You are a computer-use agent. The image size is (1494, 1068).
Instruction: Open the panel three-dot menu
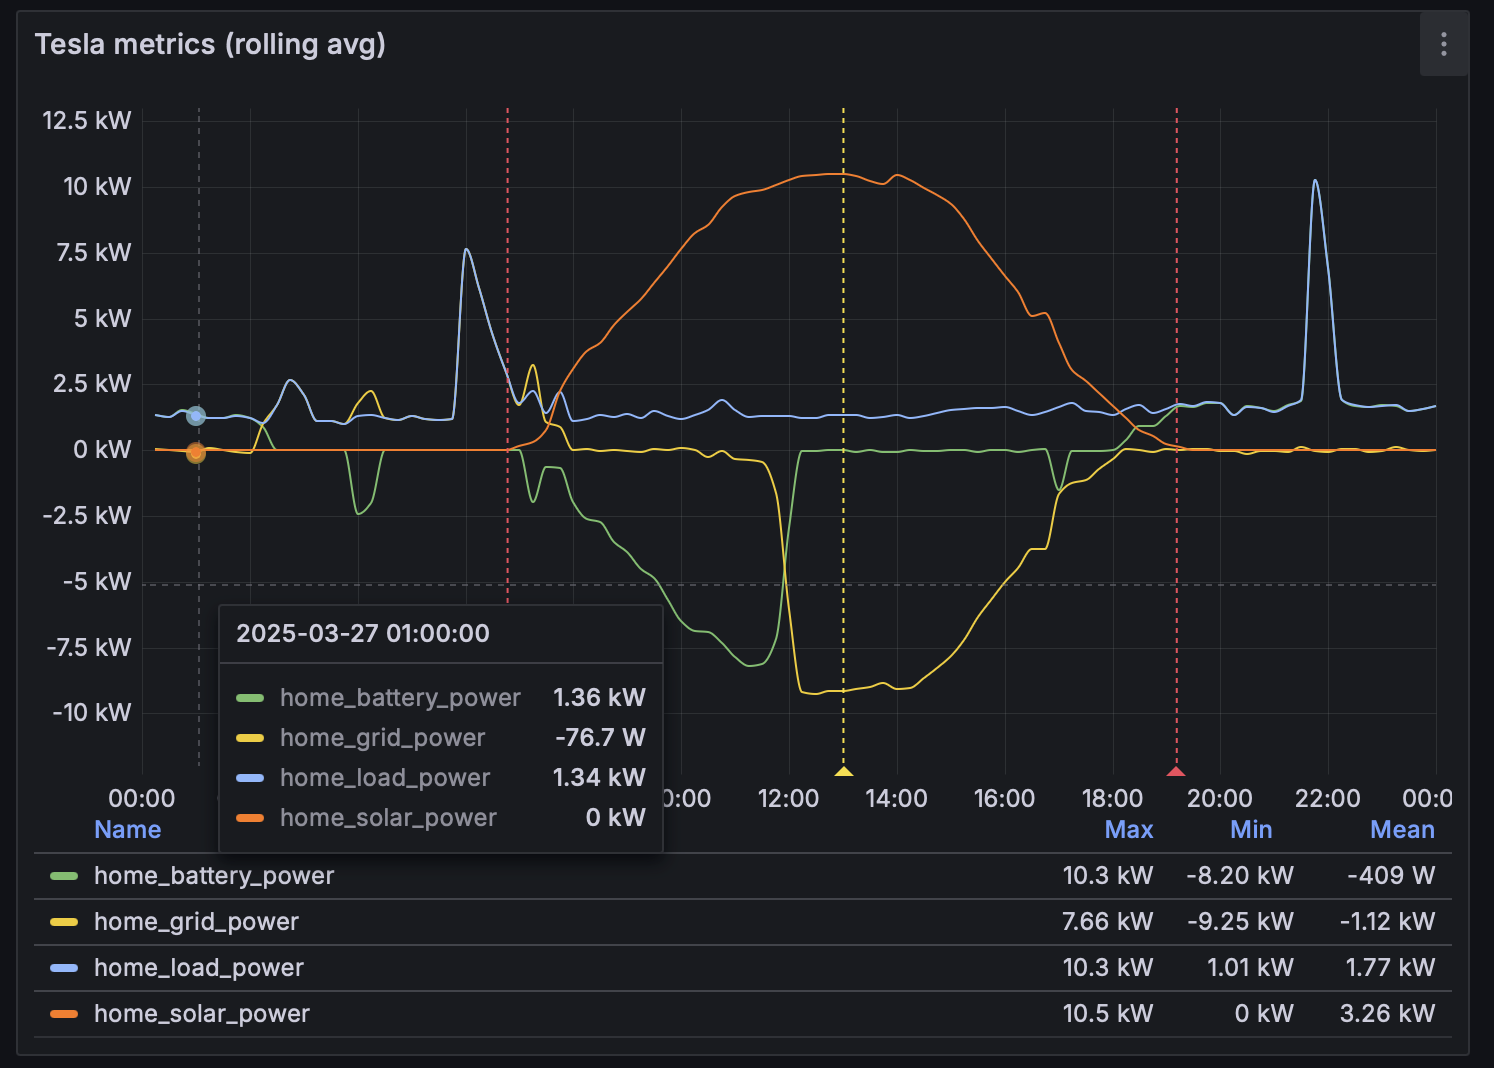(1444, 44)
